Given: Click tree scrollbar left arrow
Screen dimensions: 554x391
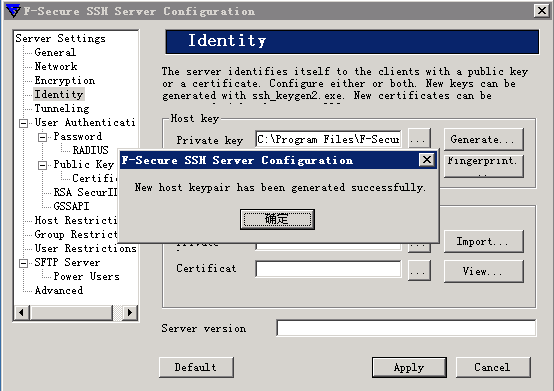Looking at the screenshot, I should (x=22, y=313).
